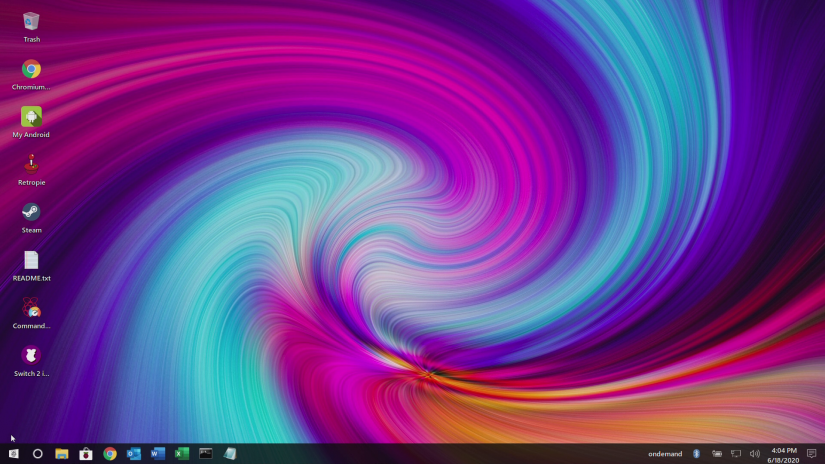Image resolution: width=825 pixels, height=464 pixels.
Task: Click the Retropie joystick desktop icon
Action: 31,164
